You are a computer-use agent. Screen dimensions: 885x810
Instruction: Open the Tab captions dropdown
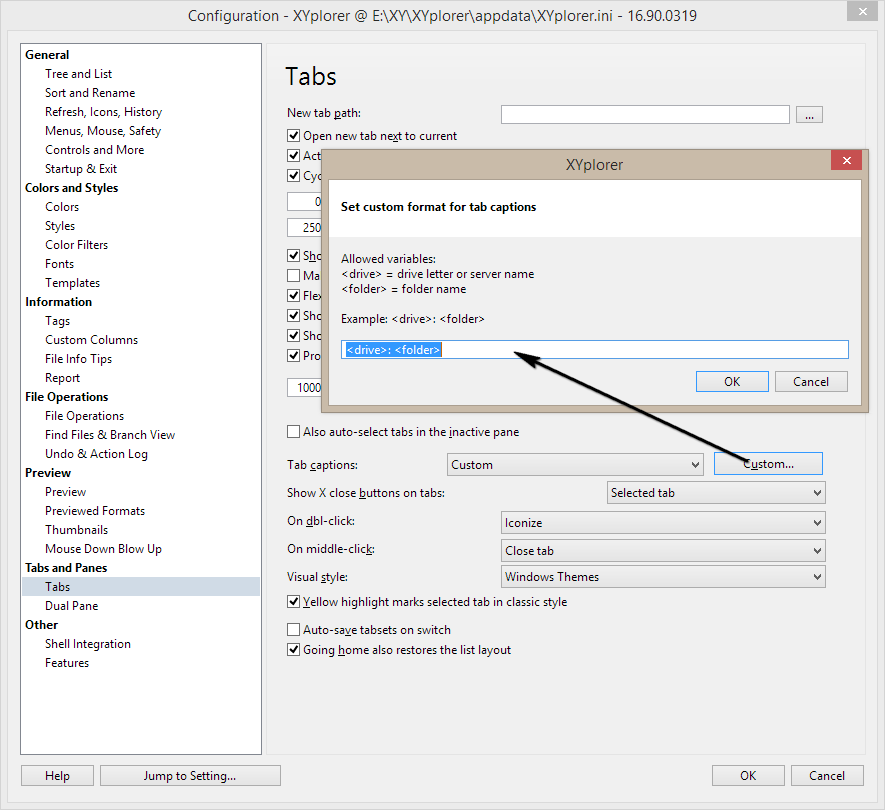coord(575,465)
